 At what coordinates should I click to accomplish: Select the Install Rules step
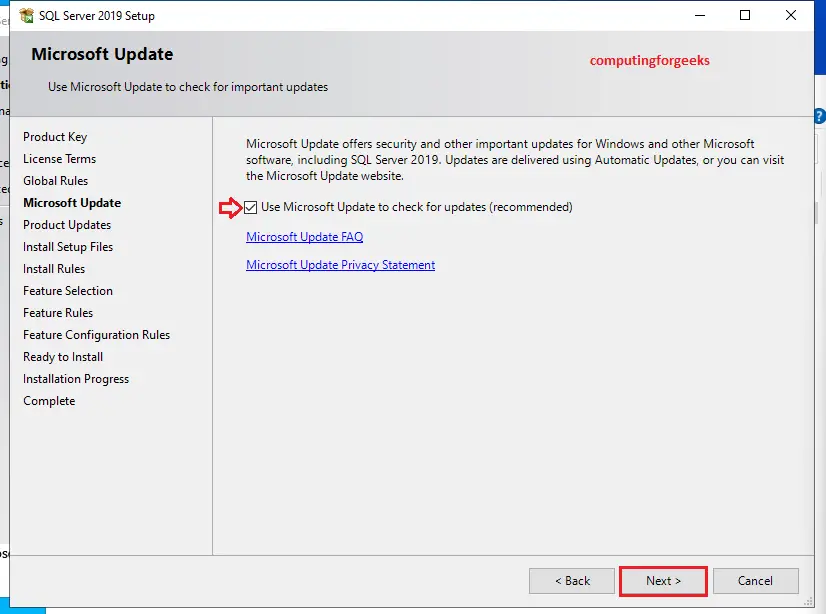(x=54, y=269)
